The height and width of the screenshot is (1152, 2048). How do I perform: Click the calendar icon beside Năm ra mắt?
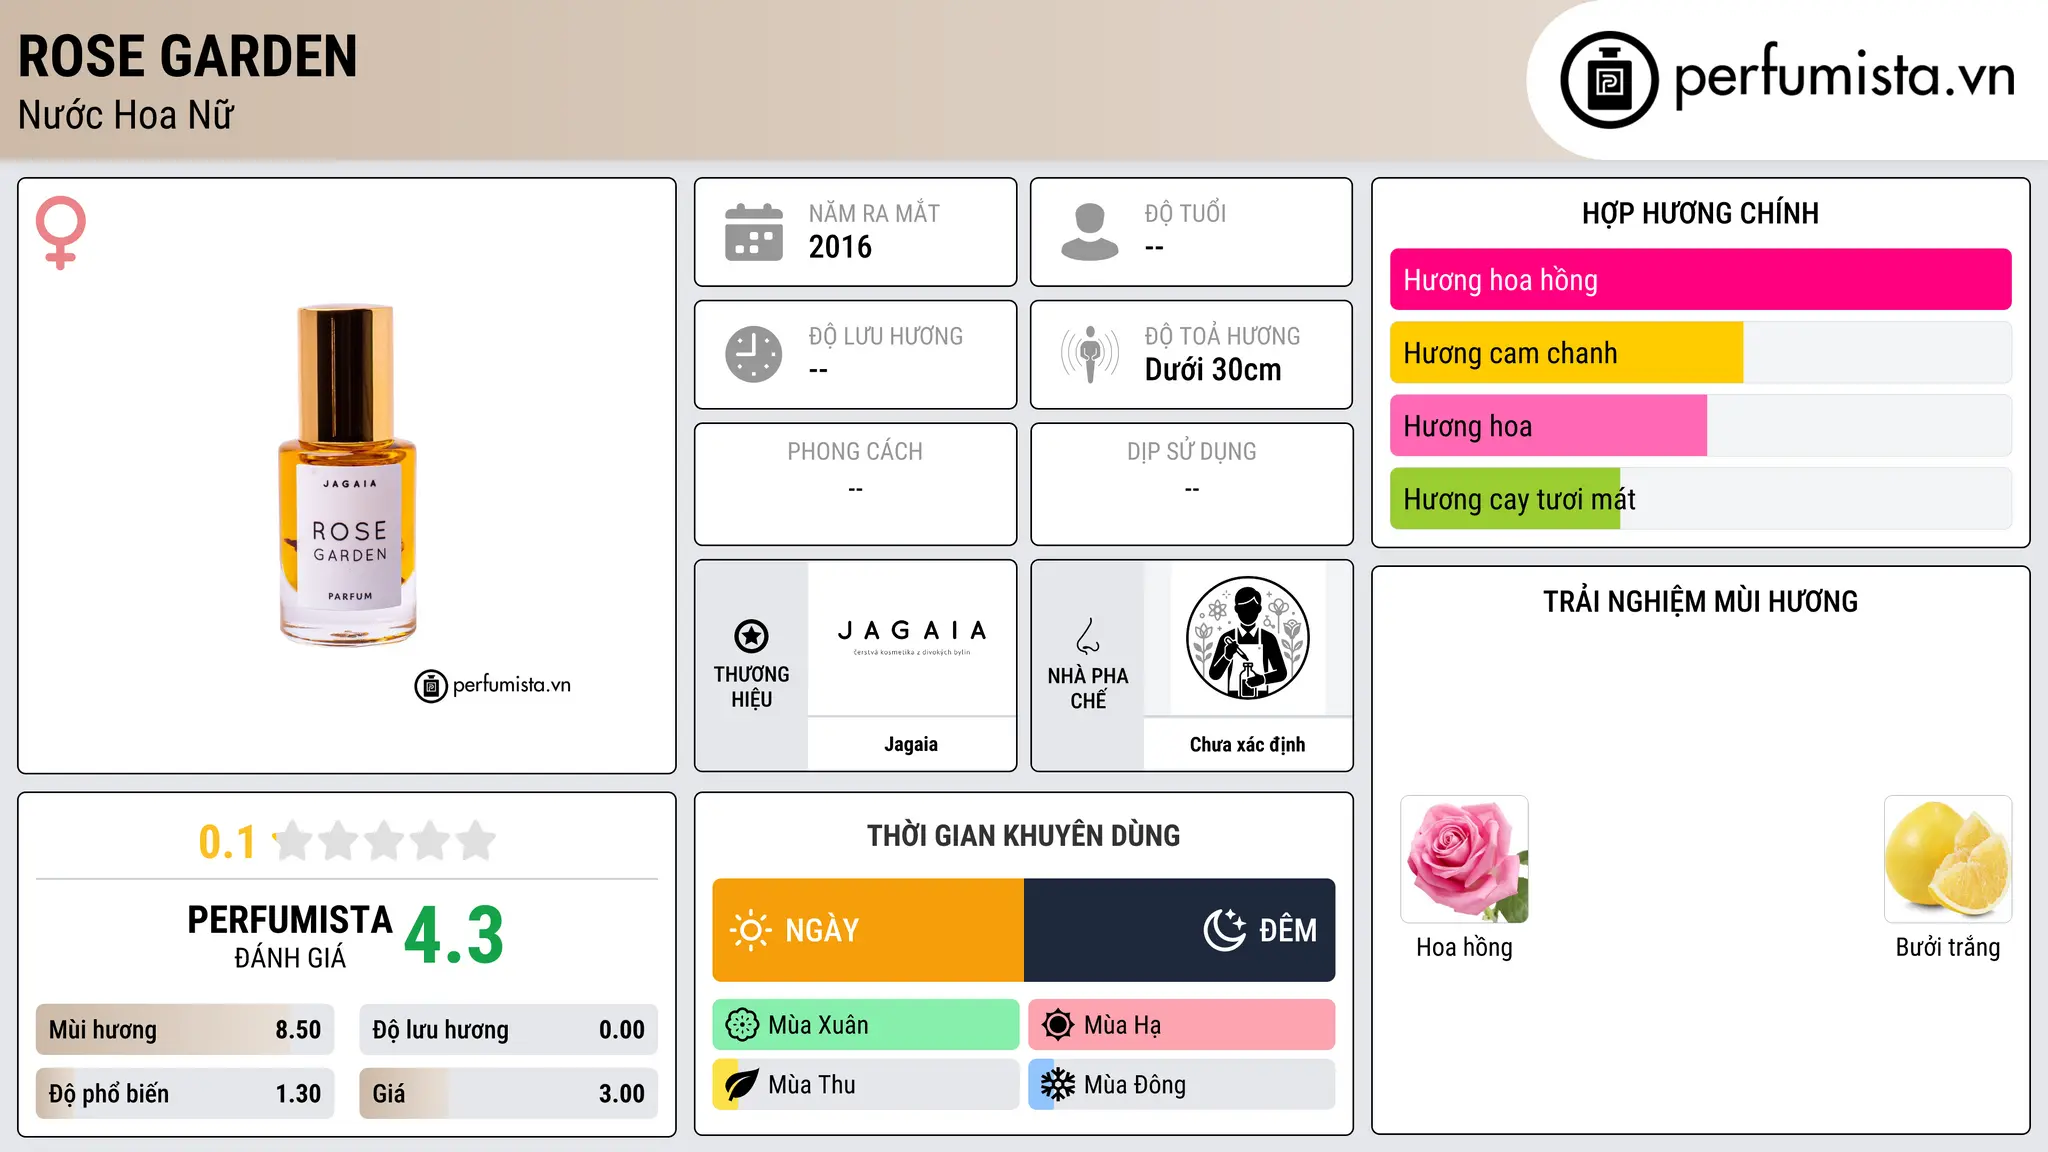[754, 232]
